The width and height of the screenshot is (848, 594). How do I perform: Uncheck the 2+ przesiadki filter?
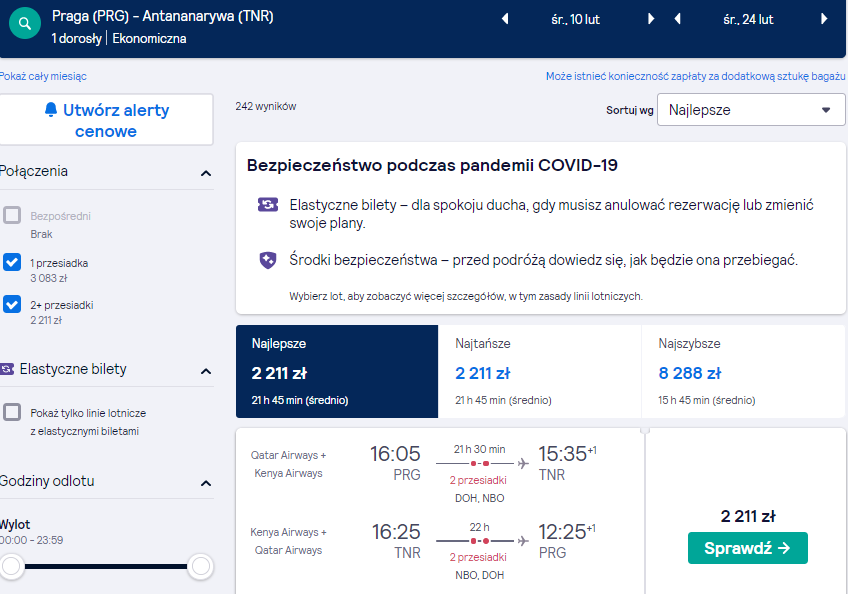(x=12, y=304)
